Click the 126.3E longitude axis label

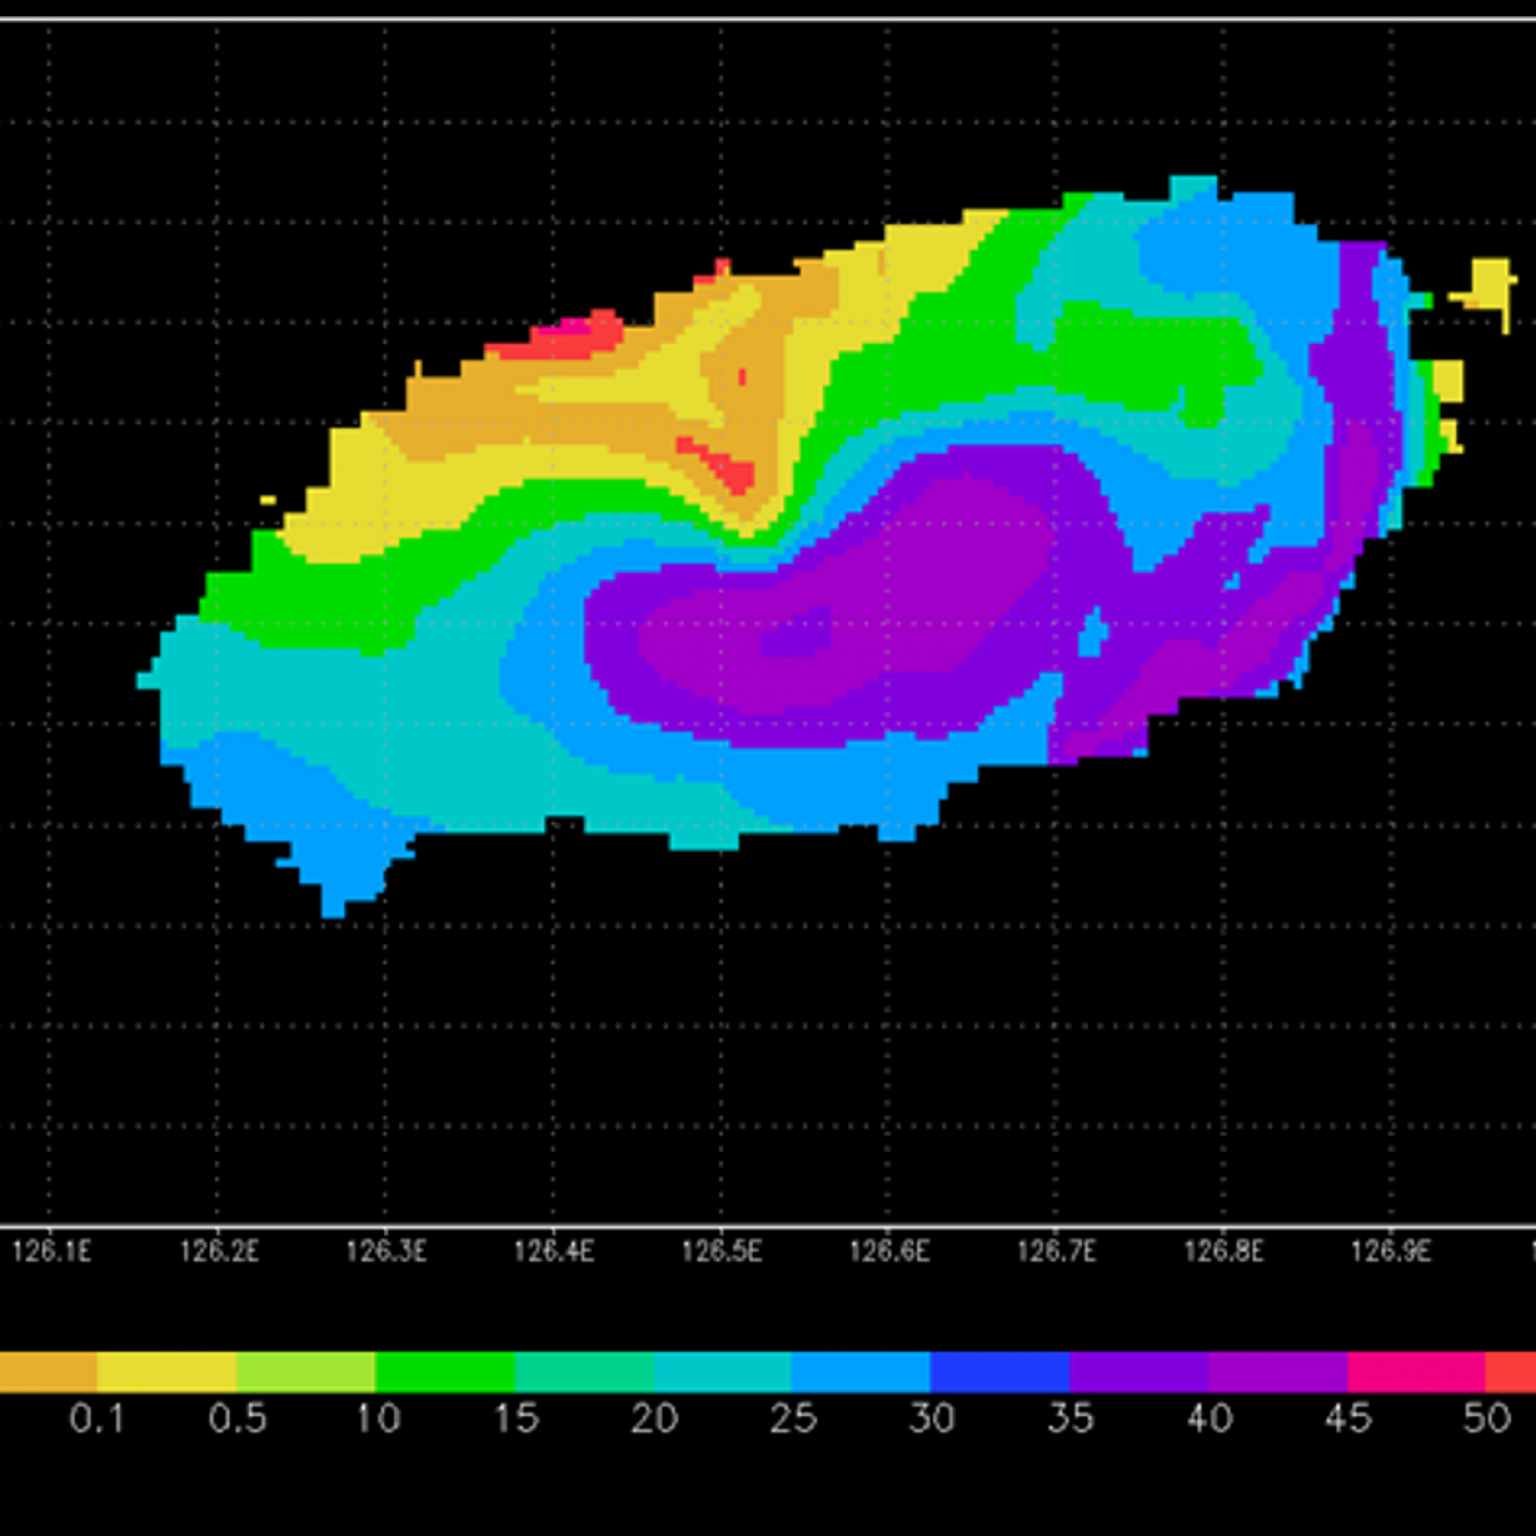tap(386, 1251)
